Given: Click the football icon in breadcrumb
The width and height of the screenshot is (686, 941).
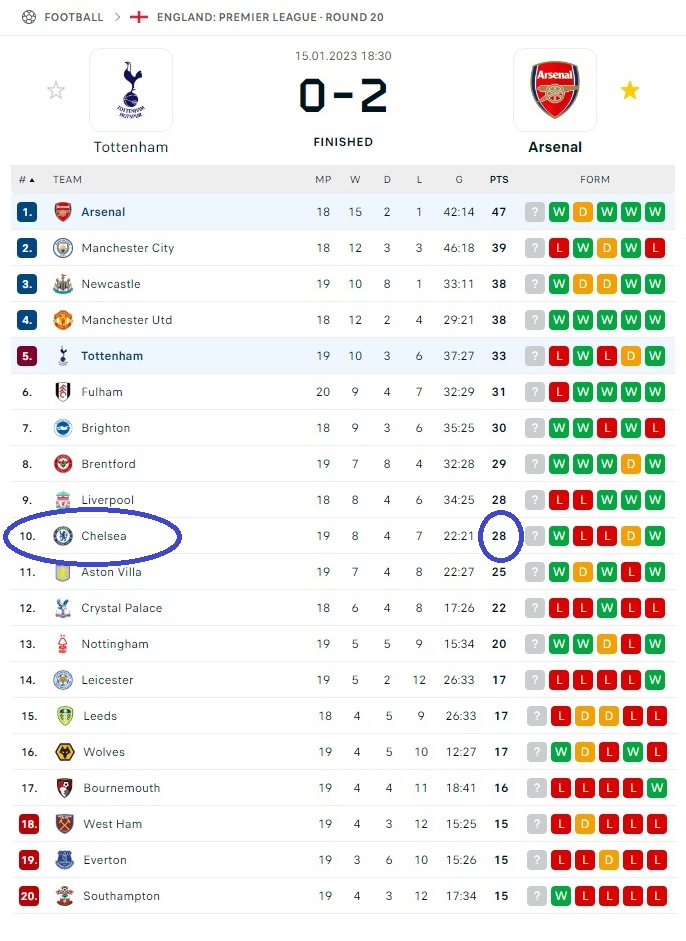Looking at the screenshot, I should (x=29, y=17).
